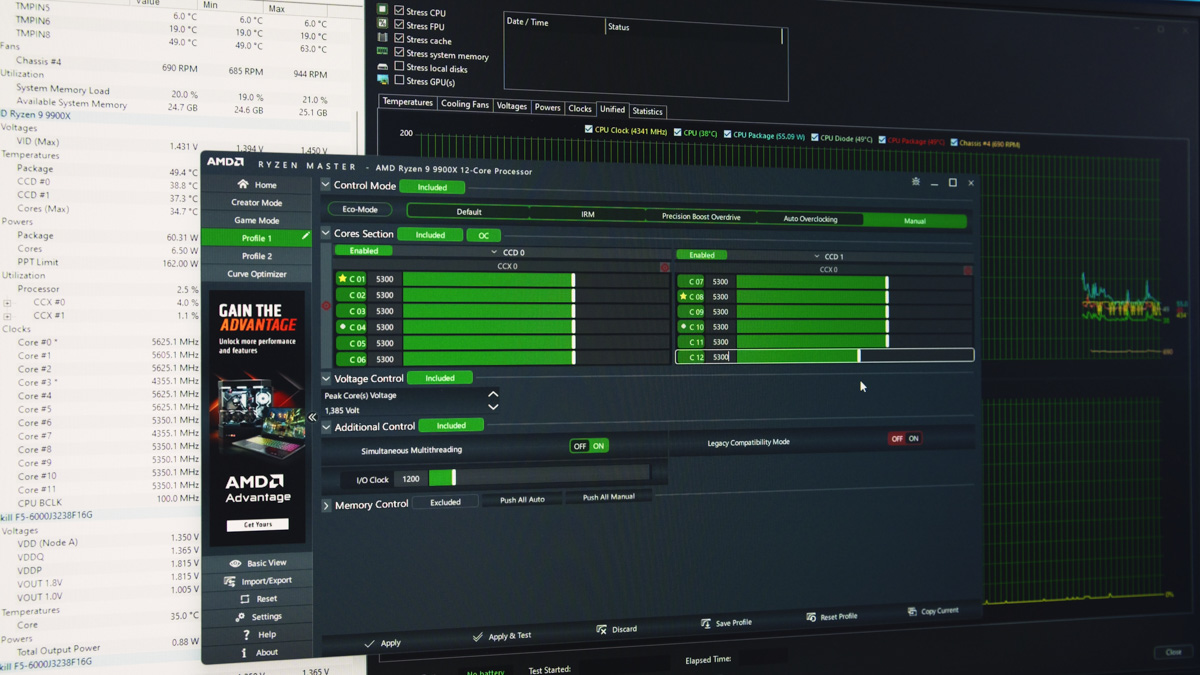Increase Peak Core(s) Voltage with up arrow

pos(493,394)
